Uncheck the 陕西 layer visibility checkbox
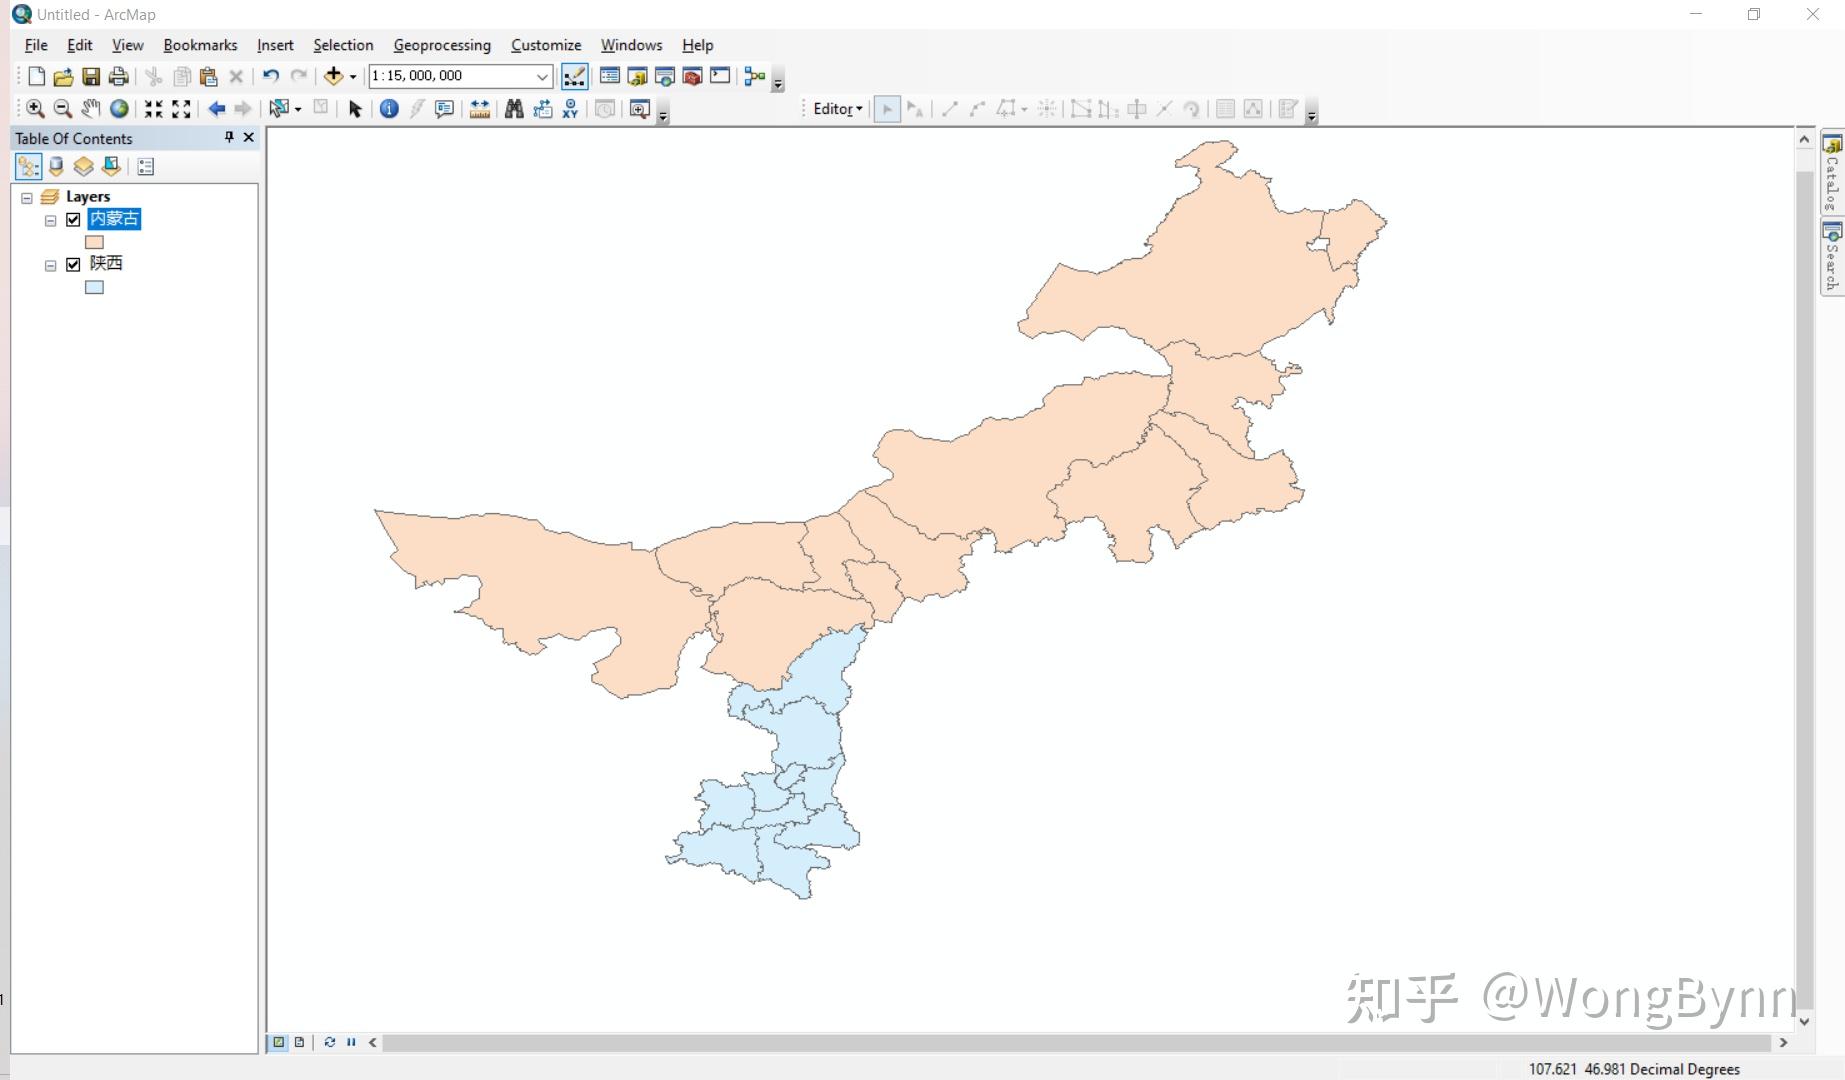The height and width of the screenshot is (1080, 1845). click(x=72, y=264)
